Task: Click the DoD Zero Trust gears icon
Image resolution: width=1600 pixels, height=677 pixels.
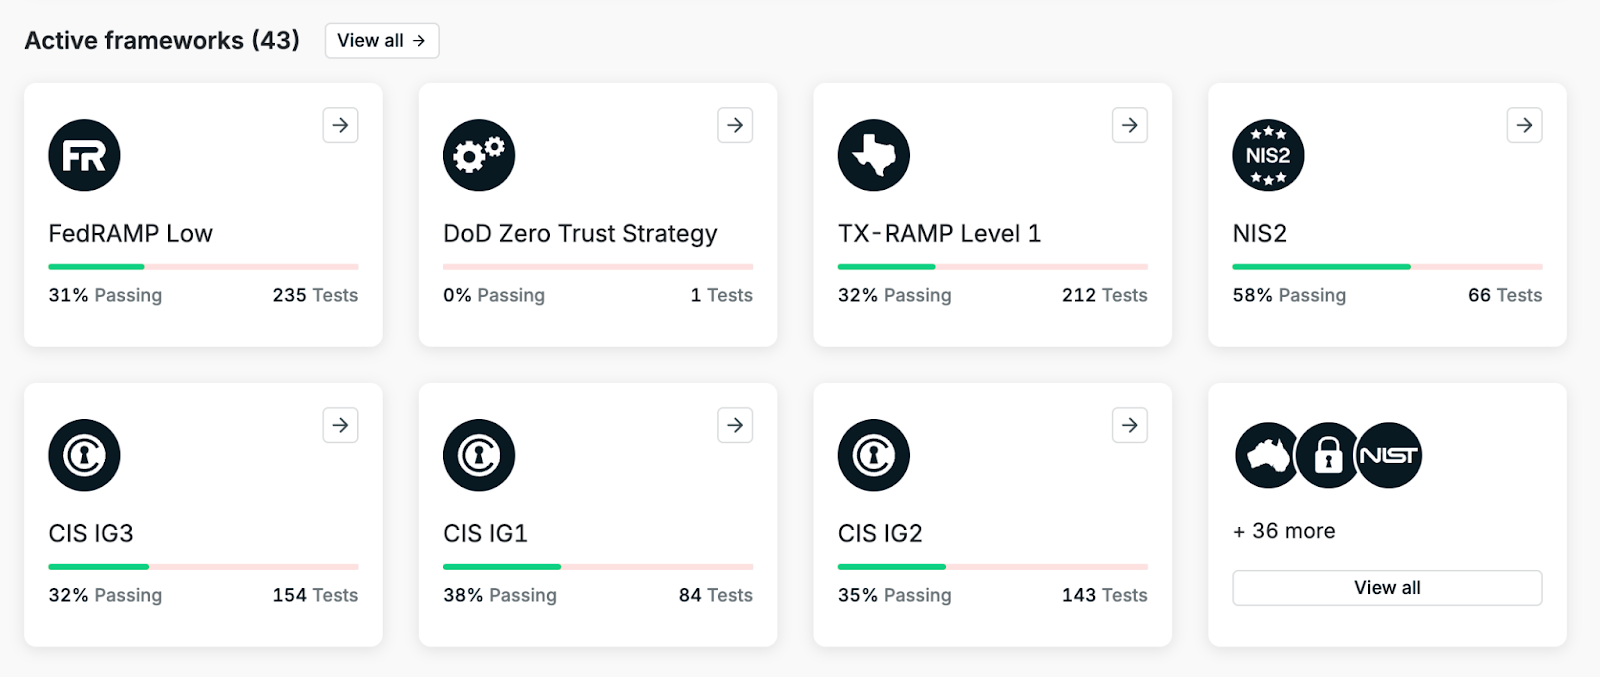Action: 479,155
